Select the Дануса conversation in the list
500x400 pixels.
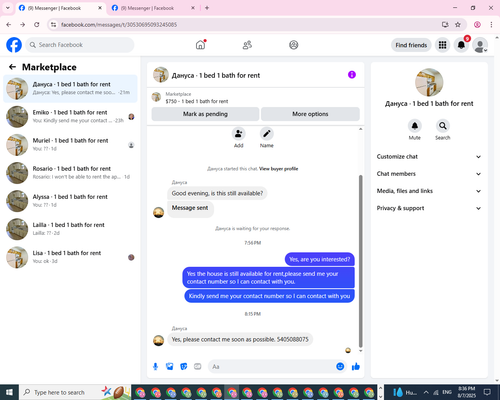click(x=70, y=89)
